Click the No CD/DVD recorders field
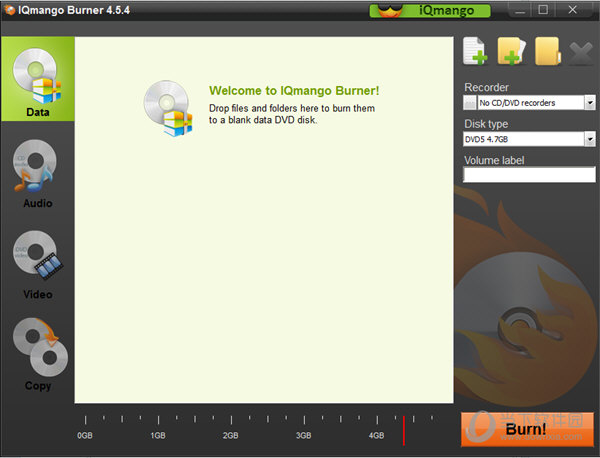This screenshot has height=458, width=600. pyautogui.click(x=531, y=103)
